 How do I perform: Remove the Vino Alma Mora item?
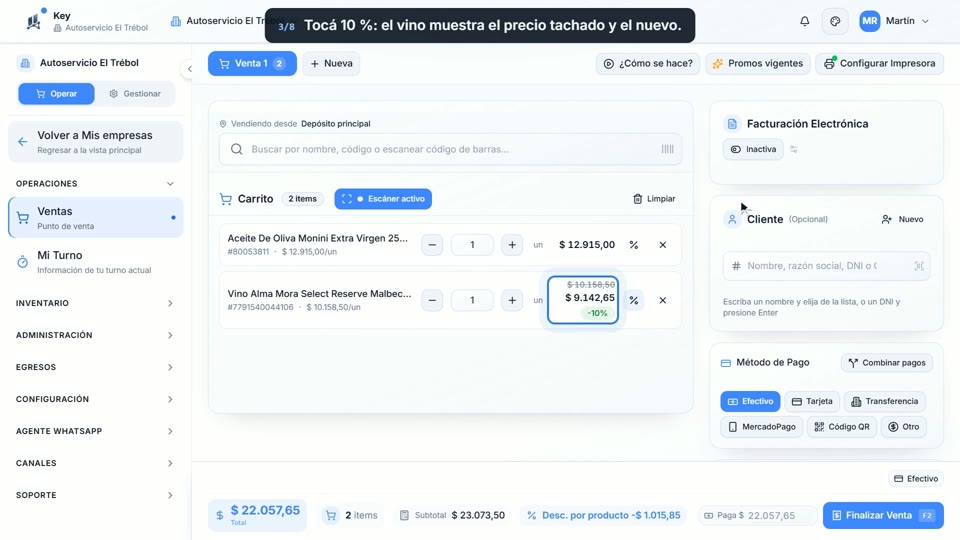[662, 301]
